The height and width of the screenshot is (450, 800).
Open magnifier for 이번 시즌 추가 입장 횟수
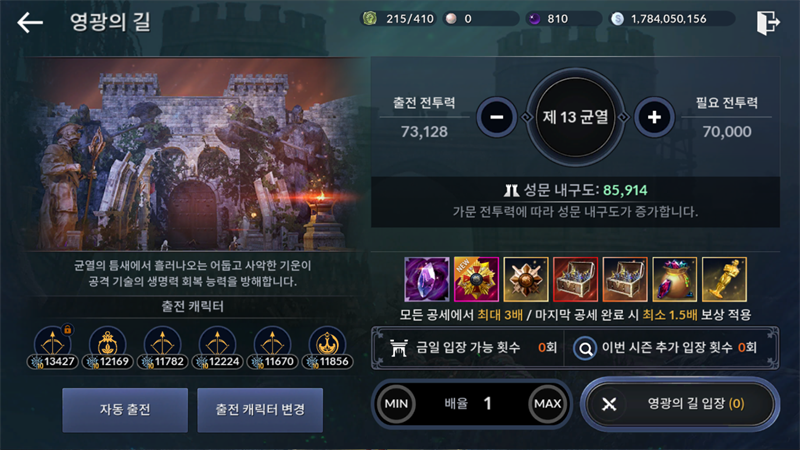(x=585, y=348)
